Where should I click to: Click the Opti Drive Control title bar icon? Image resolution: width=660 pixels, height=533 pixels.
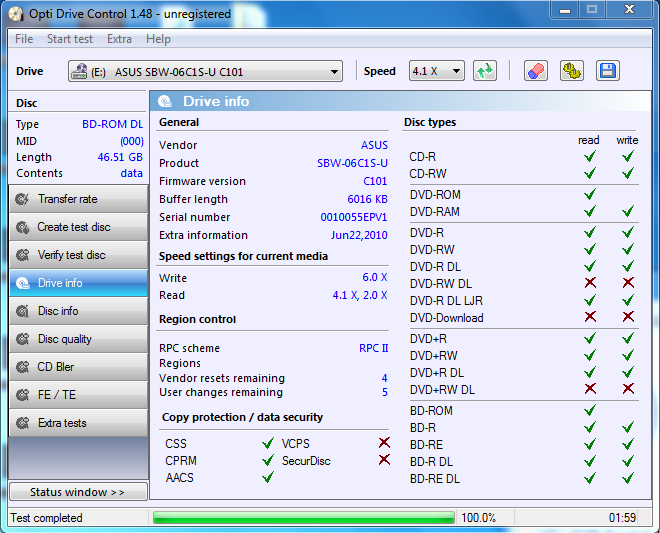pos(16,14)
